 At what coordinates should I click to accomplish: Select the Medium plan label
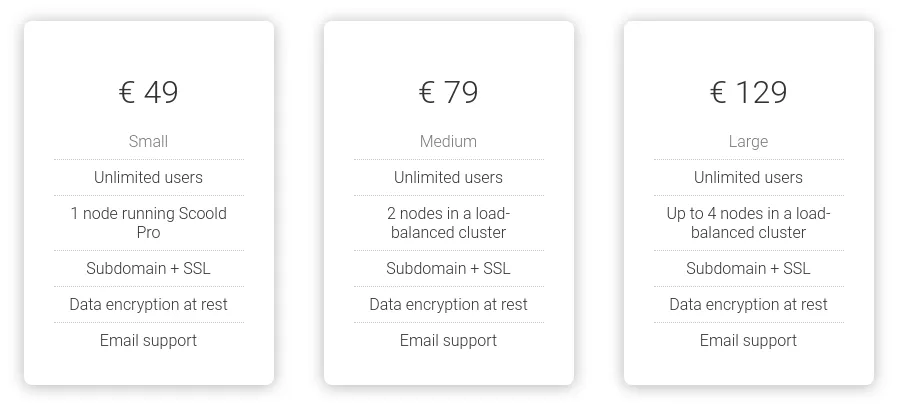point(448,141)
